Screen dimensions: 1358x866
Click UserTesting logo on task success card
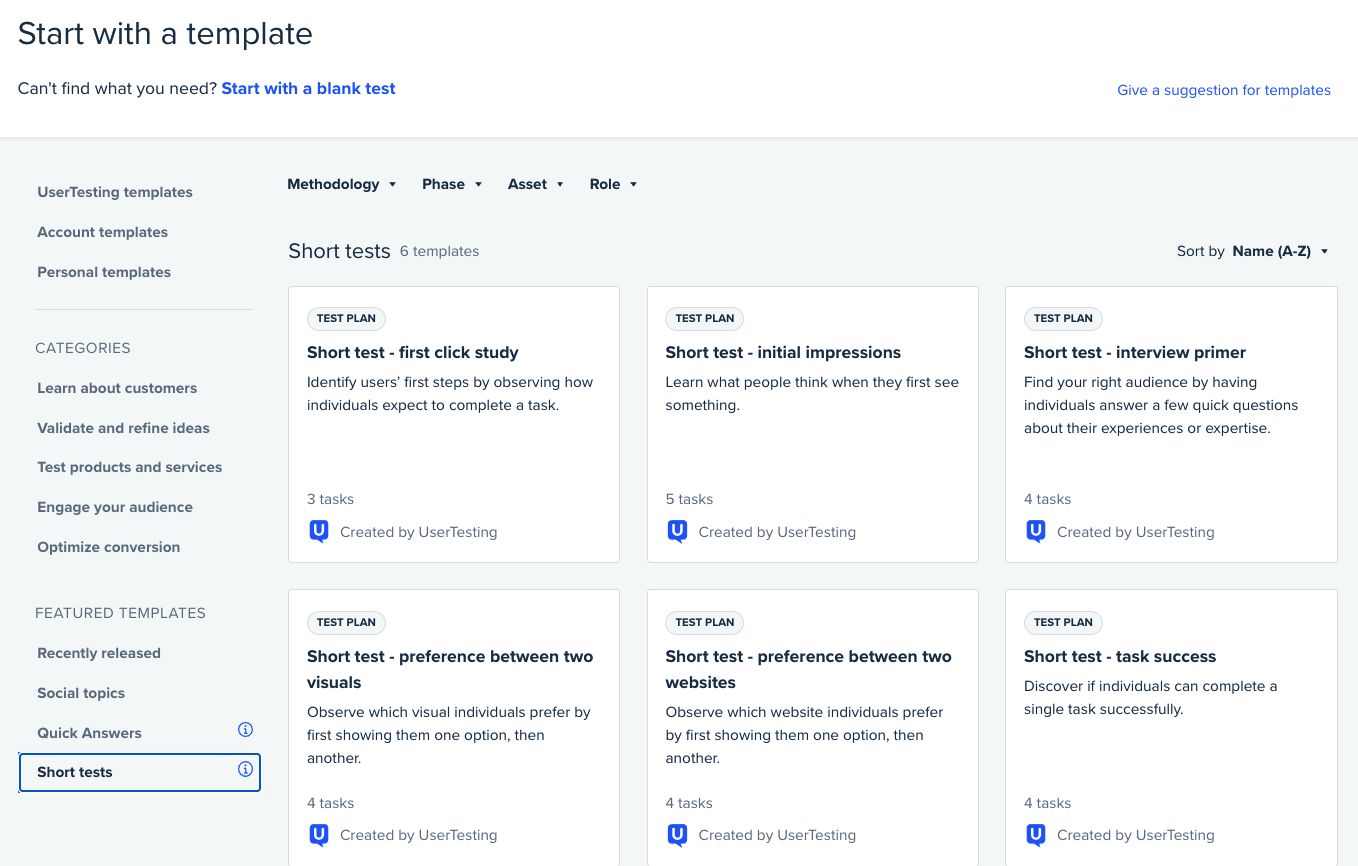[1036, 835]
